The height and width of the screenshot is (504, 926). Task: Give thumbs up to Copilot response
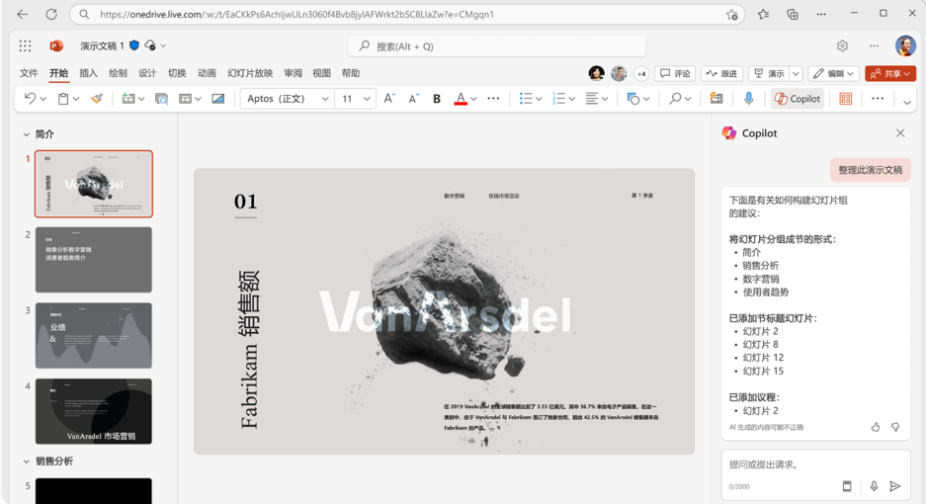(875, 427)
